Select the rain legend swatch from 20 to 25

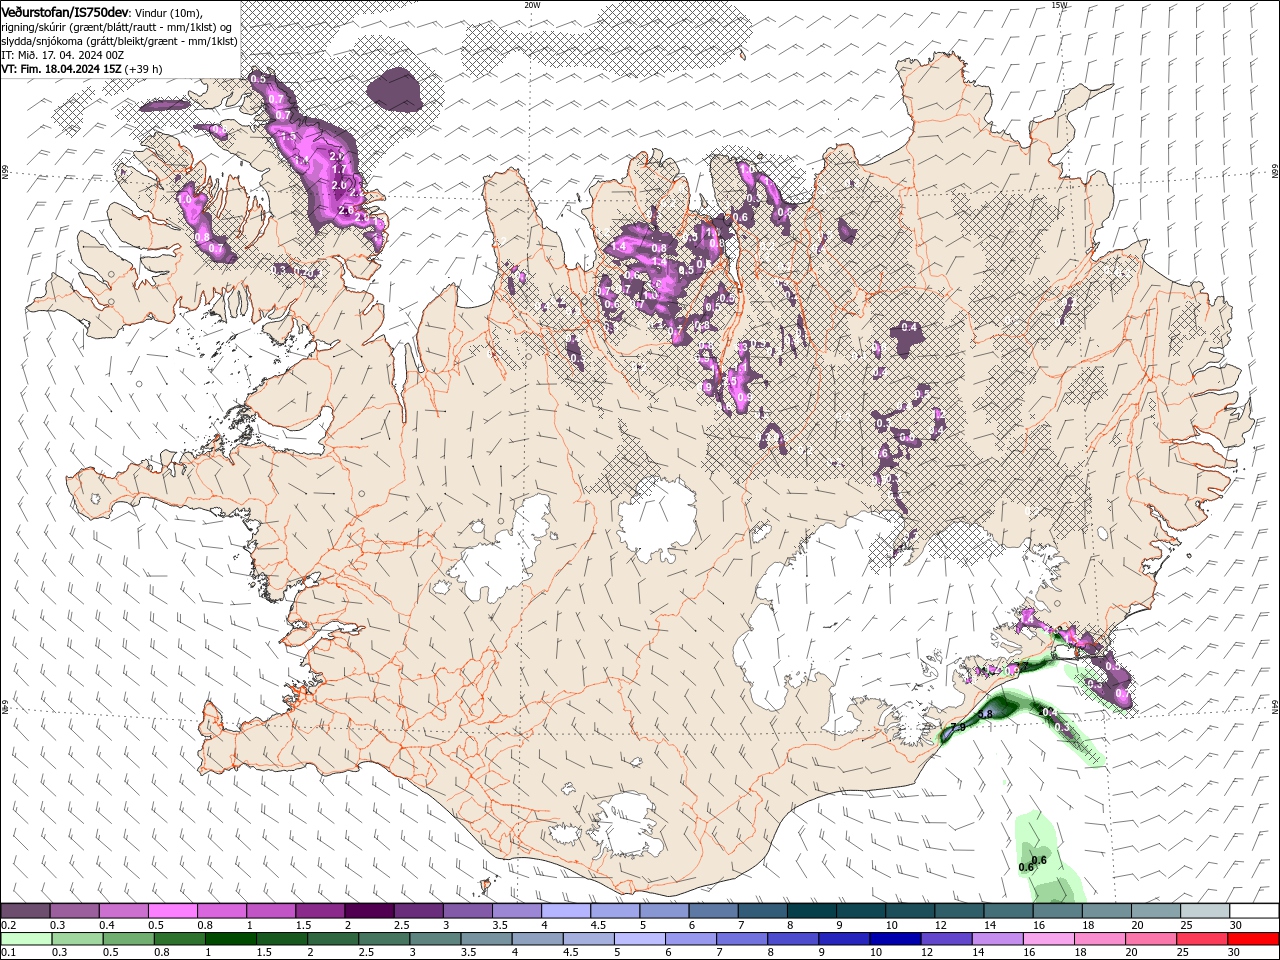tap(1151, 939)
